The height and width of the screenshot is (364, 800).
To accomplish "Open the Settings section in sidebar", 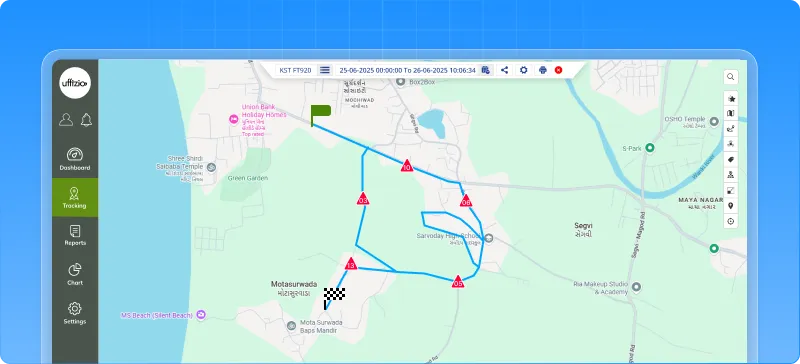I will click(x=75, y=313).
